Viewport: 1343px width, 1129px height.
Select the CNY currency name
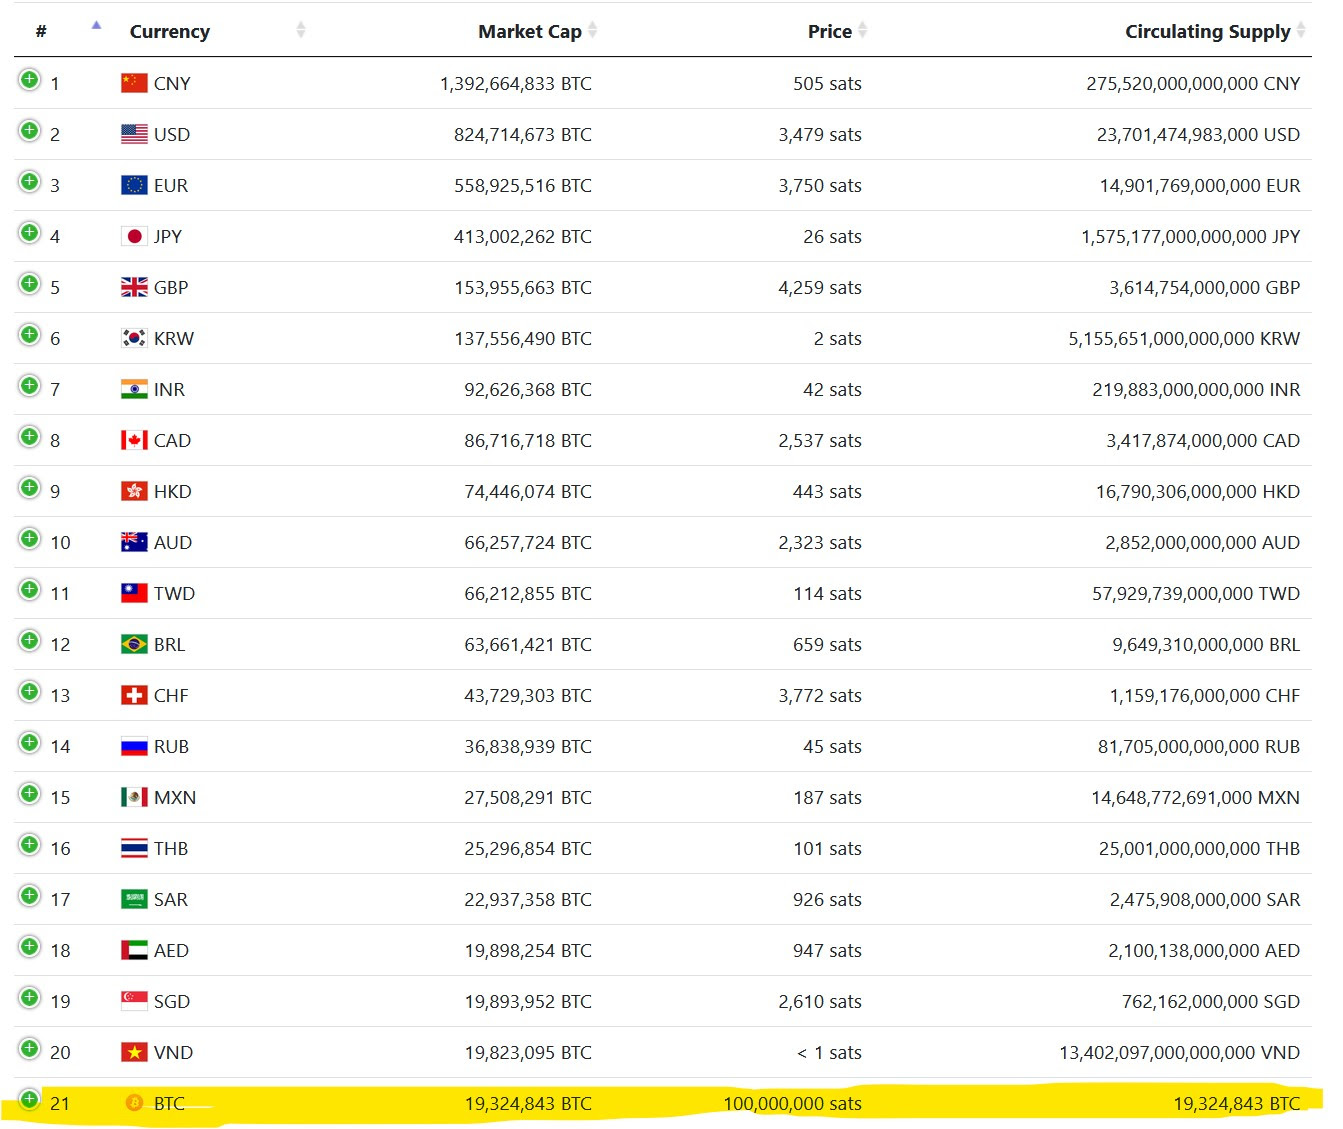172,83
